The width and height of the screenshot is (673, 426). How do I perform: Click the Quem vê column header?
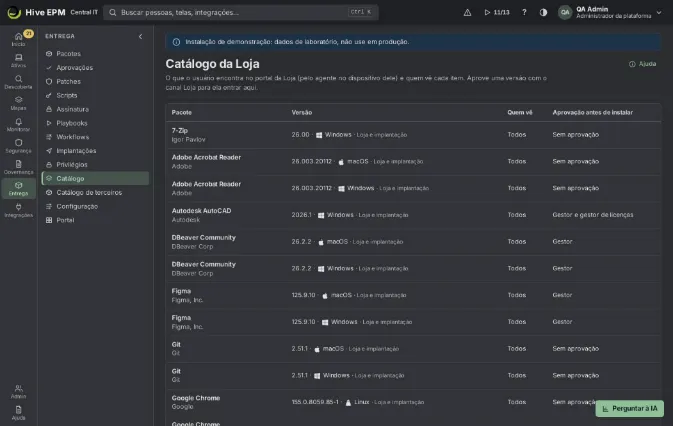click(x=520, y=112)
